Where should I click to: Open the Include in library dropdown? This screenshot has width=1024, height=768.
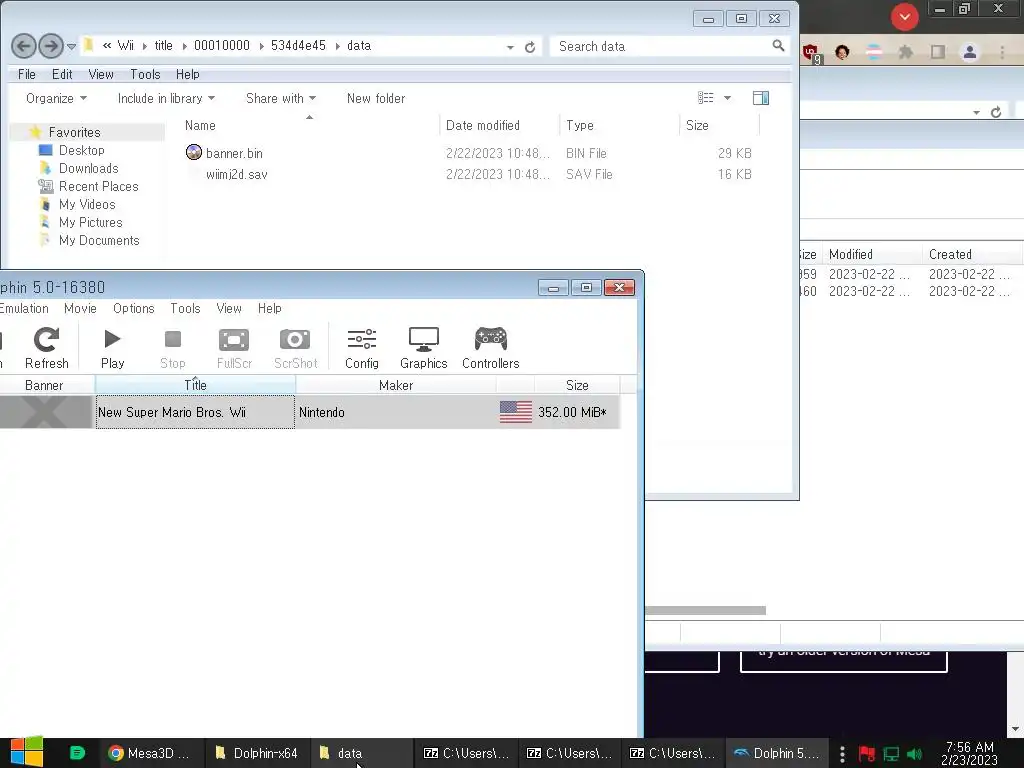tap(166, 99)
